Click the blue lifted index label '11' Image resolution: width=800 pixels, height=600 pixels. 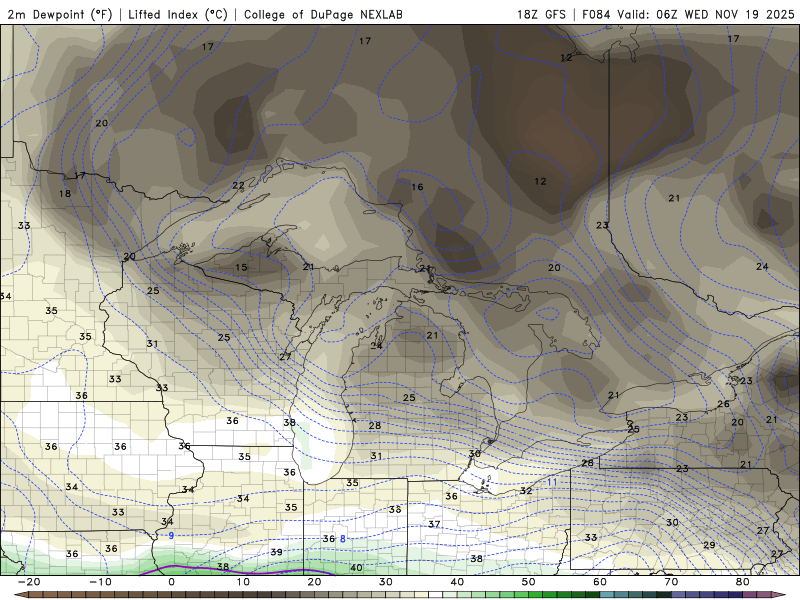552,482
